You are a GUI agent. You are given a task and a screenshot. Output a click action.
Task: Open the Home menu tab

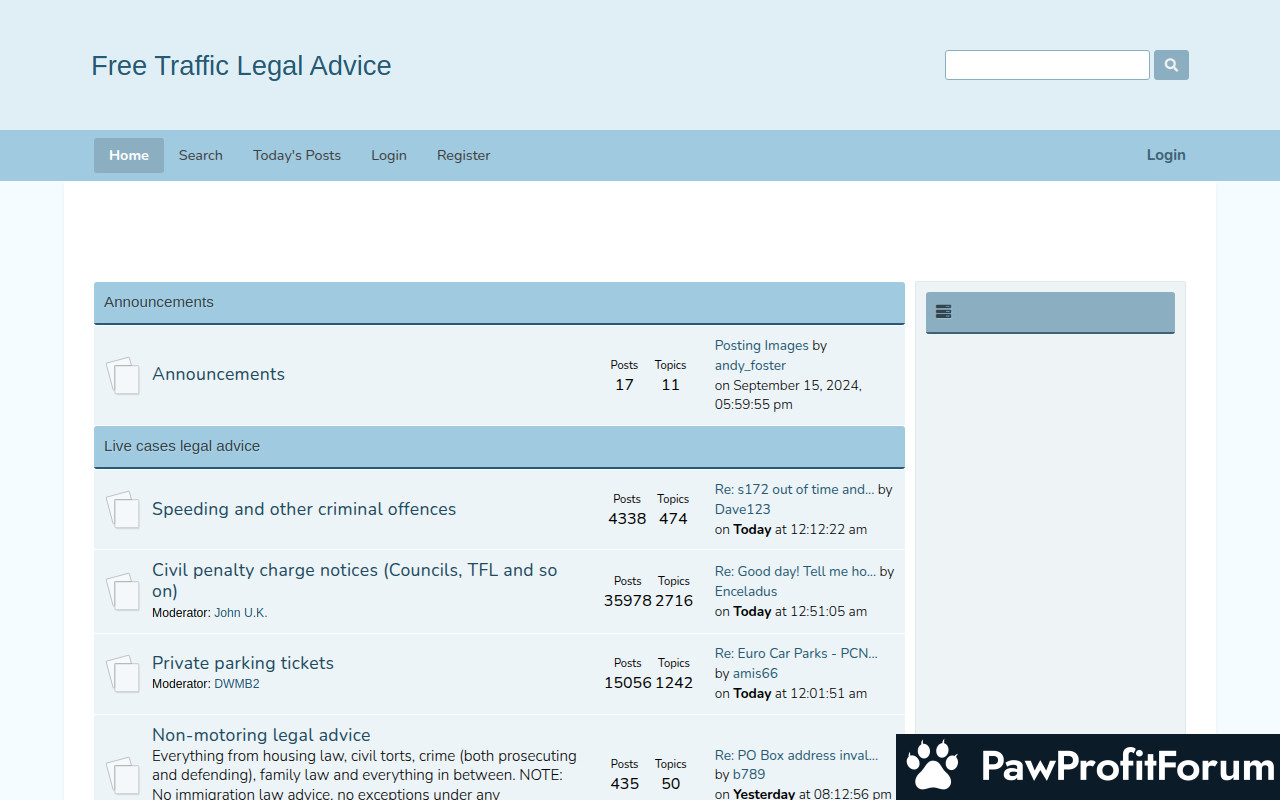pos(129,155)
